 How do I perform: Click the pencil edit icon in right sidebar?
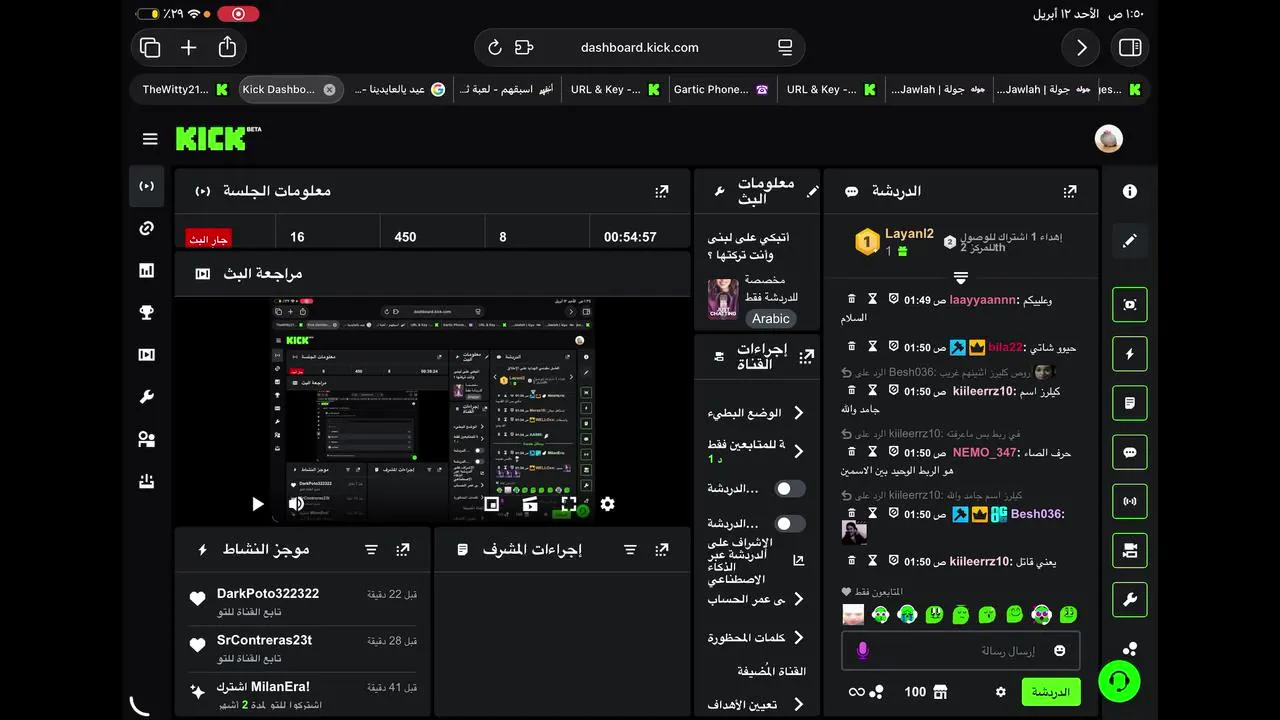click(1130, 241)
